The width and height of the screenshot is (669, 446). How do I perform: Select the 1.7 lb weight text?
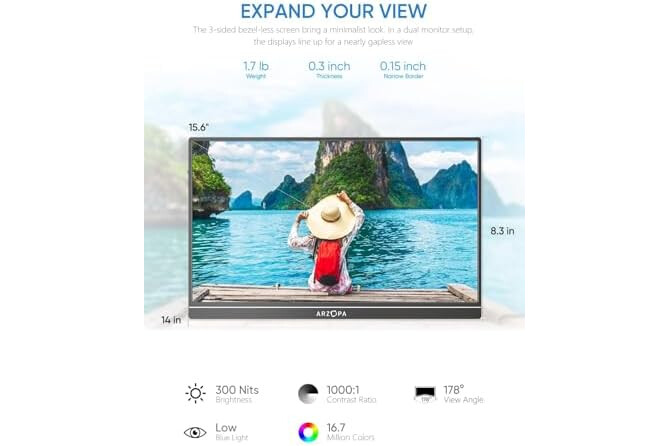(256, 70)
